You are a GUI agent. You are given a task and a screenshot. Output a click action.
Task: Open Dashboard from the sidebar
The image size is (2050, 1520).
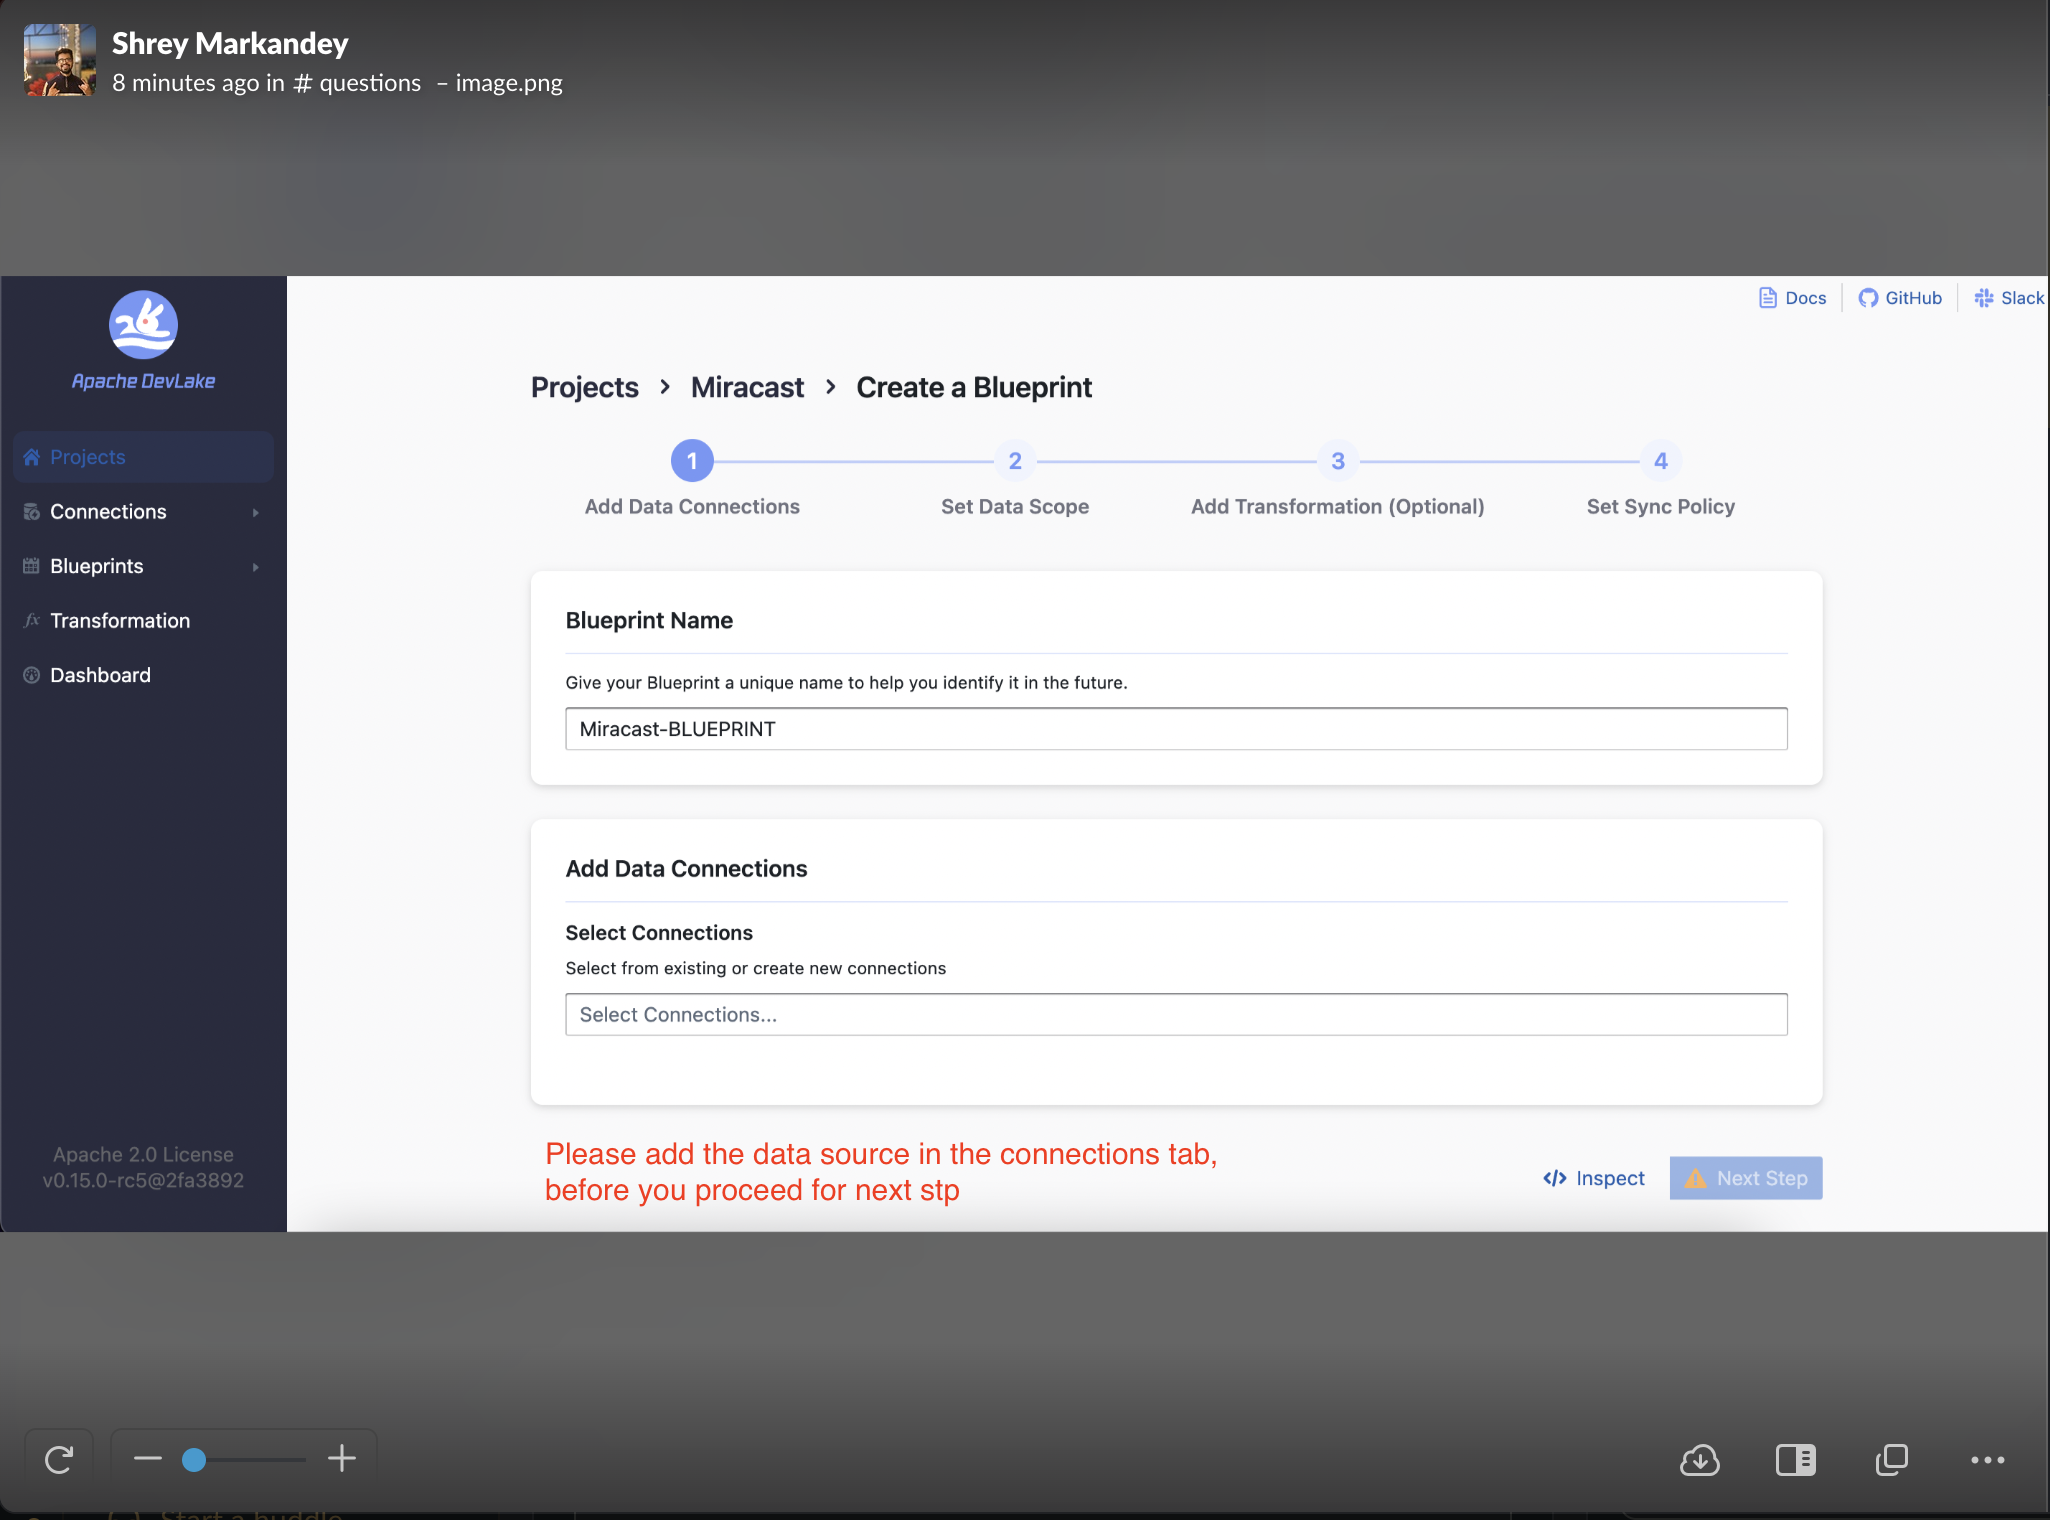coord(100,674)
